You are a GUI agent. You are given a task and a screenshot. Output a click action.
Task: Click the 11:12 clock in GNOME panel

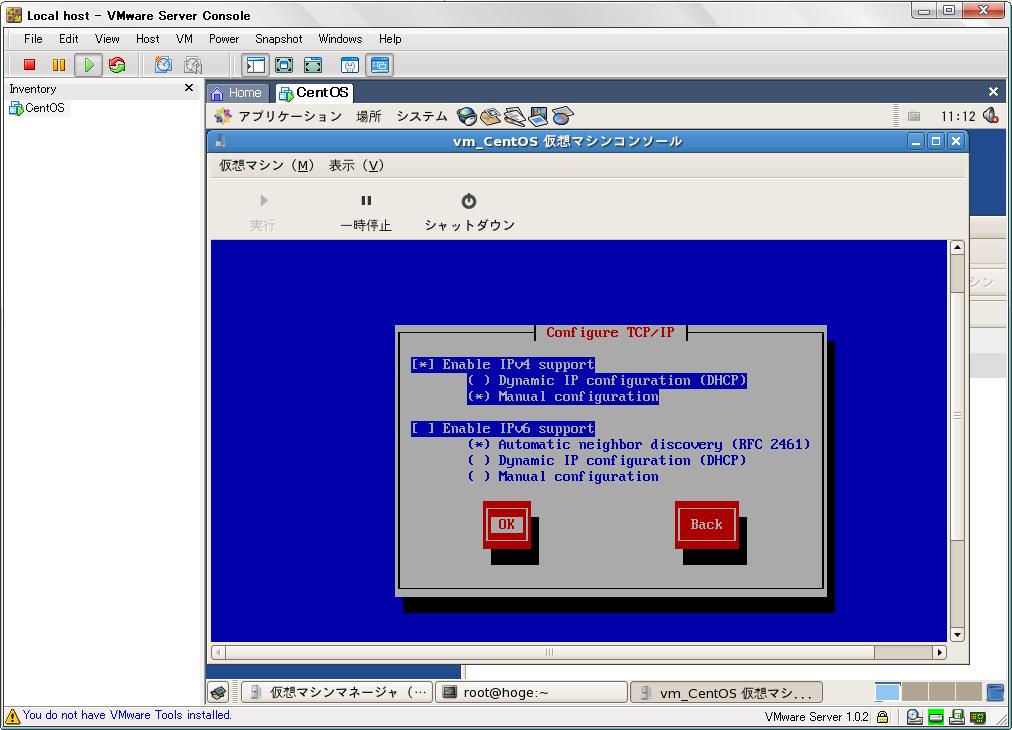point(958,116)
